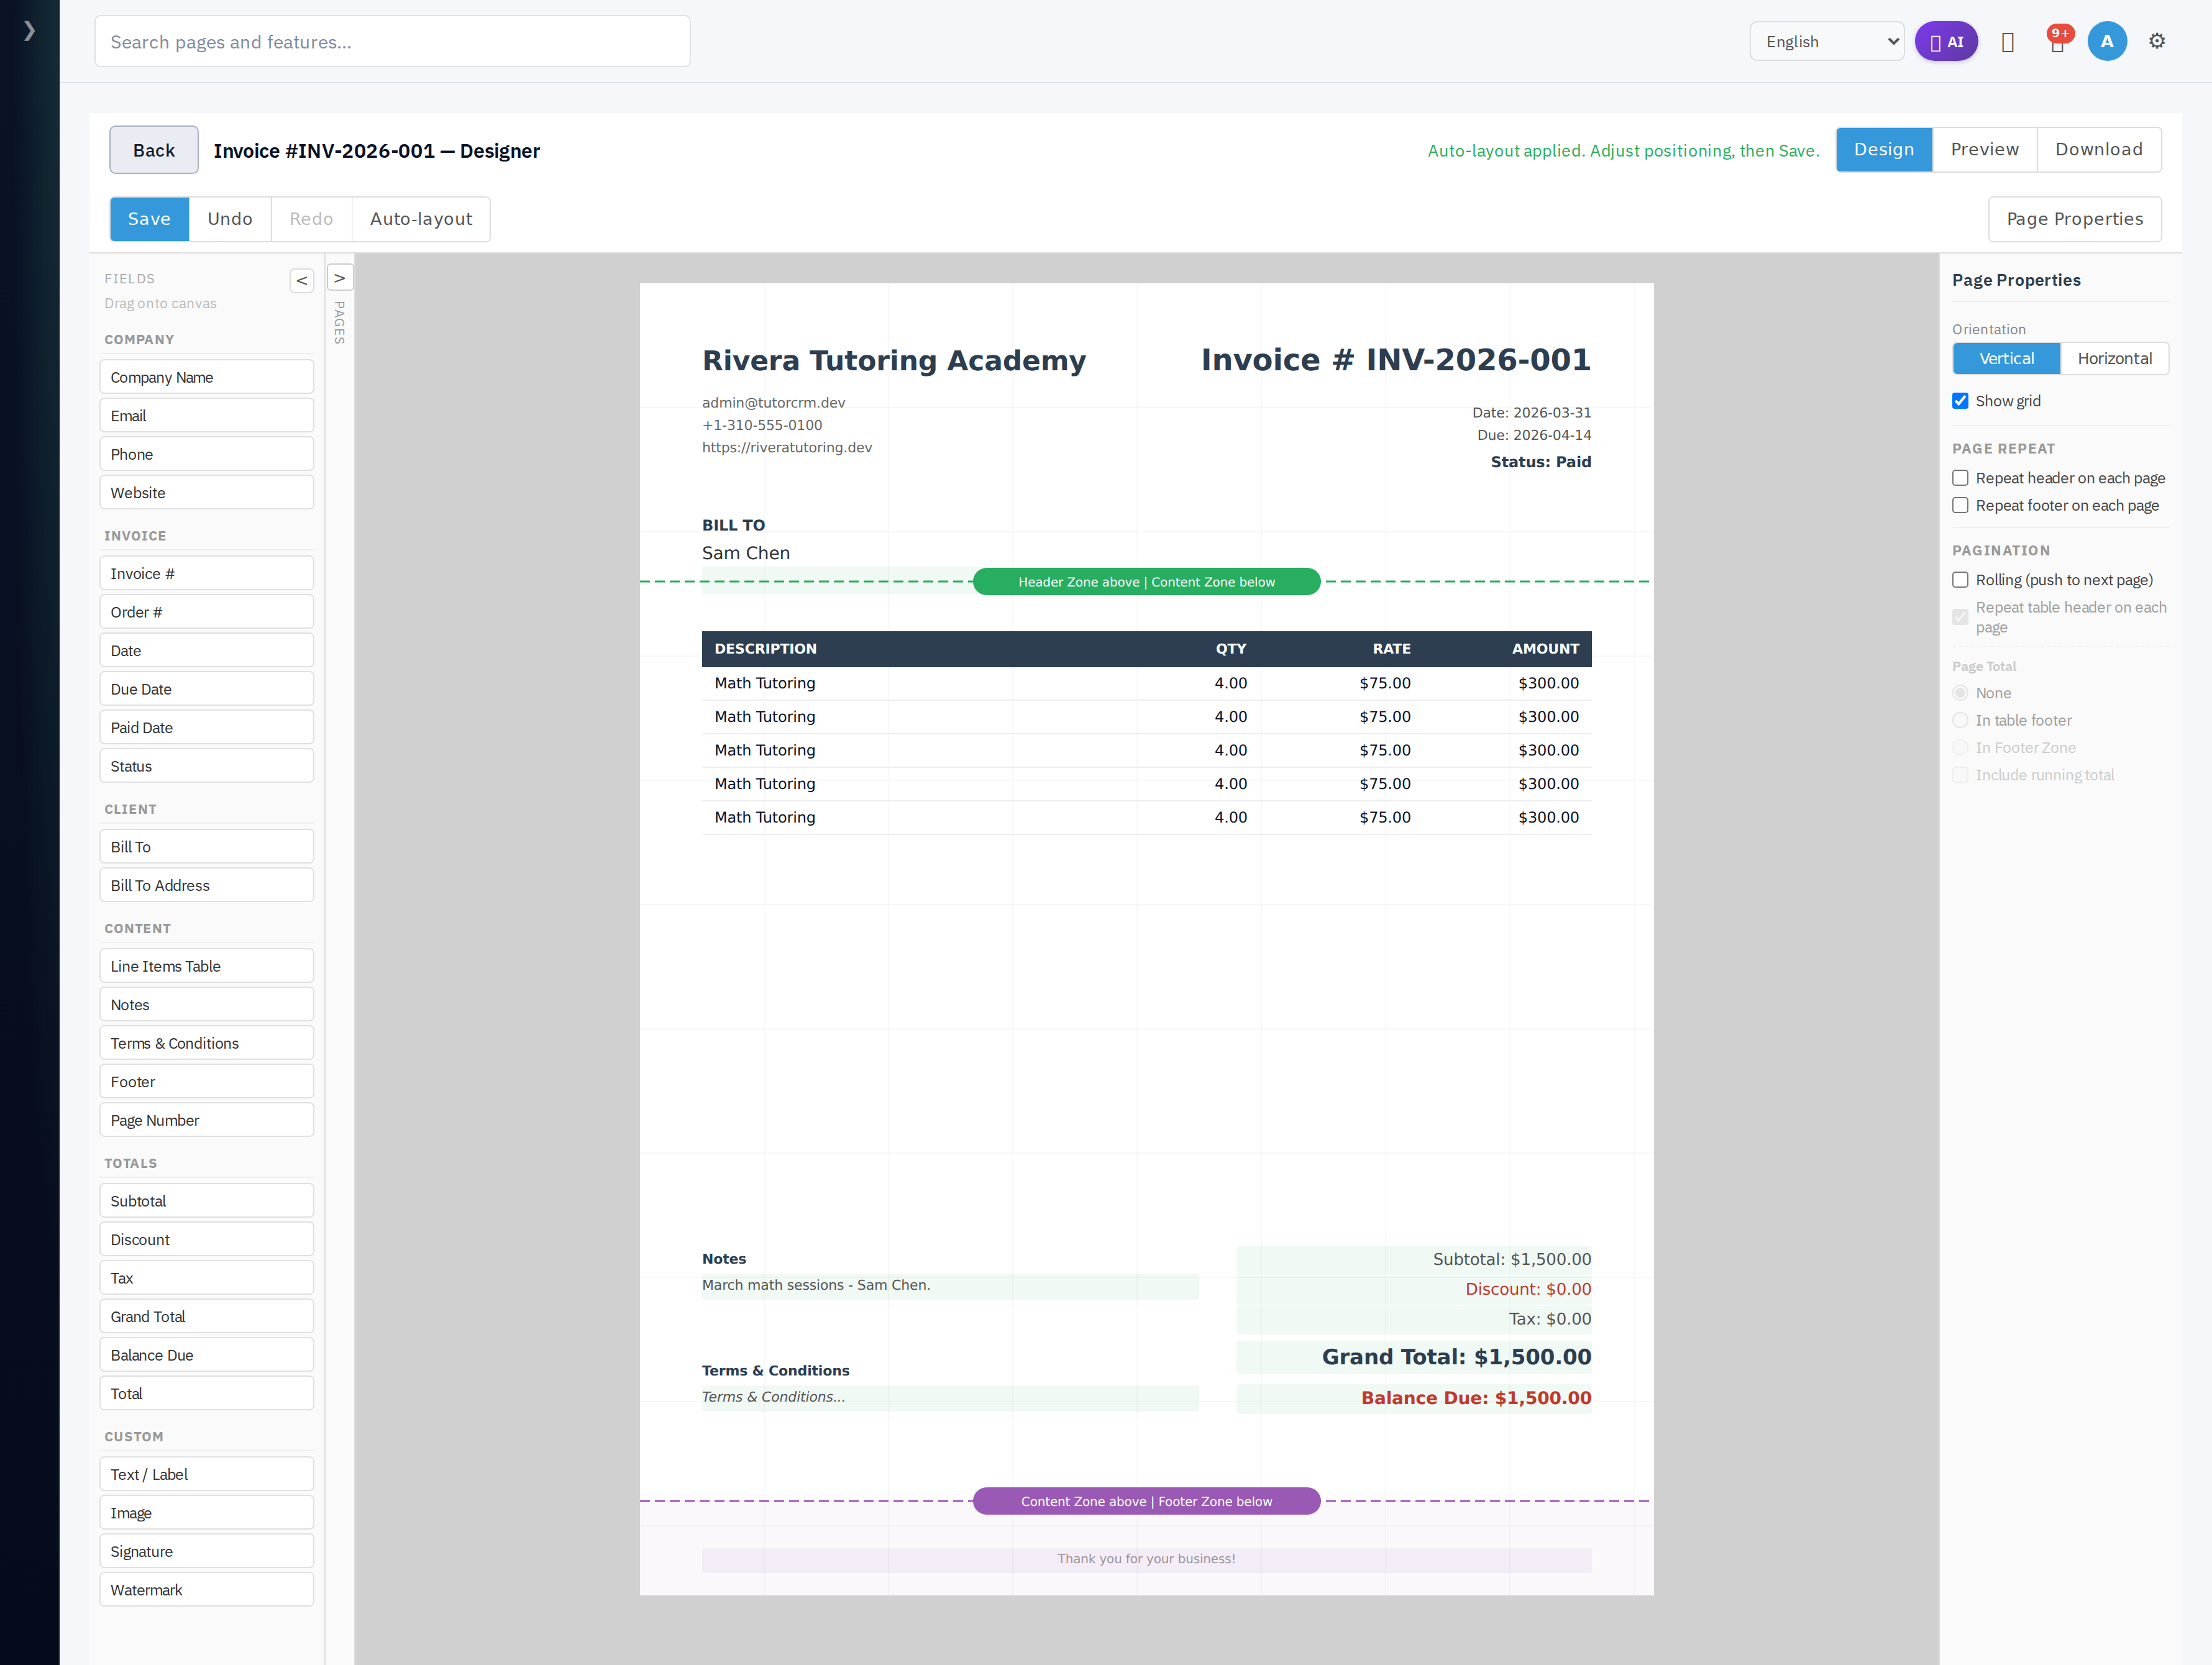Screen dimensions: 2212x1665
Task: Pick the Balance Due field
Action: point(206,1355)
